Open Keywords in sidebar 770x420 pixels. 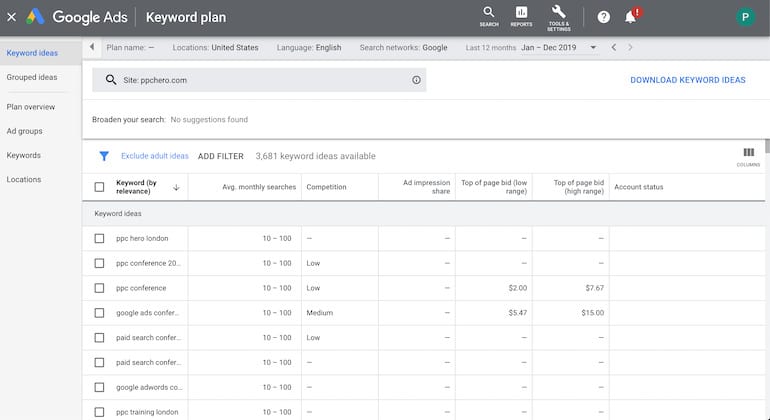[x=24, y=155]
